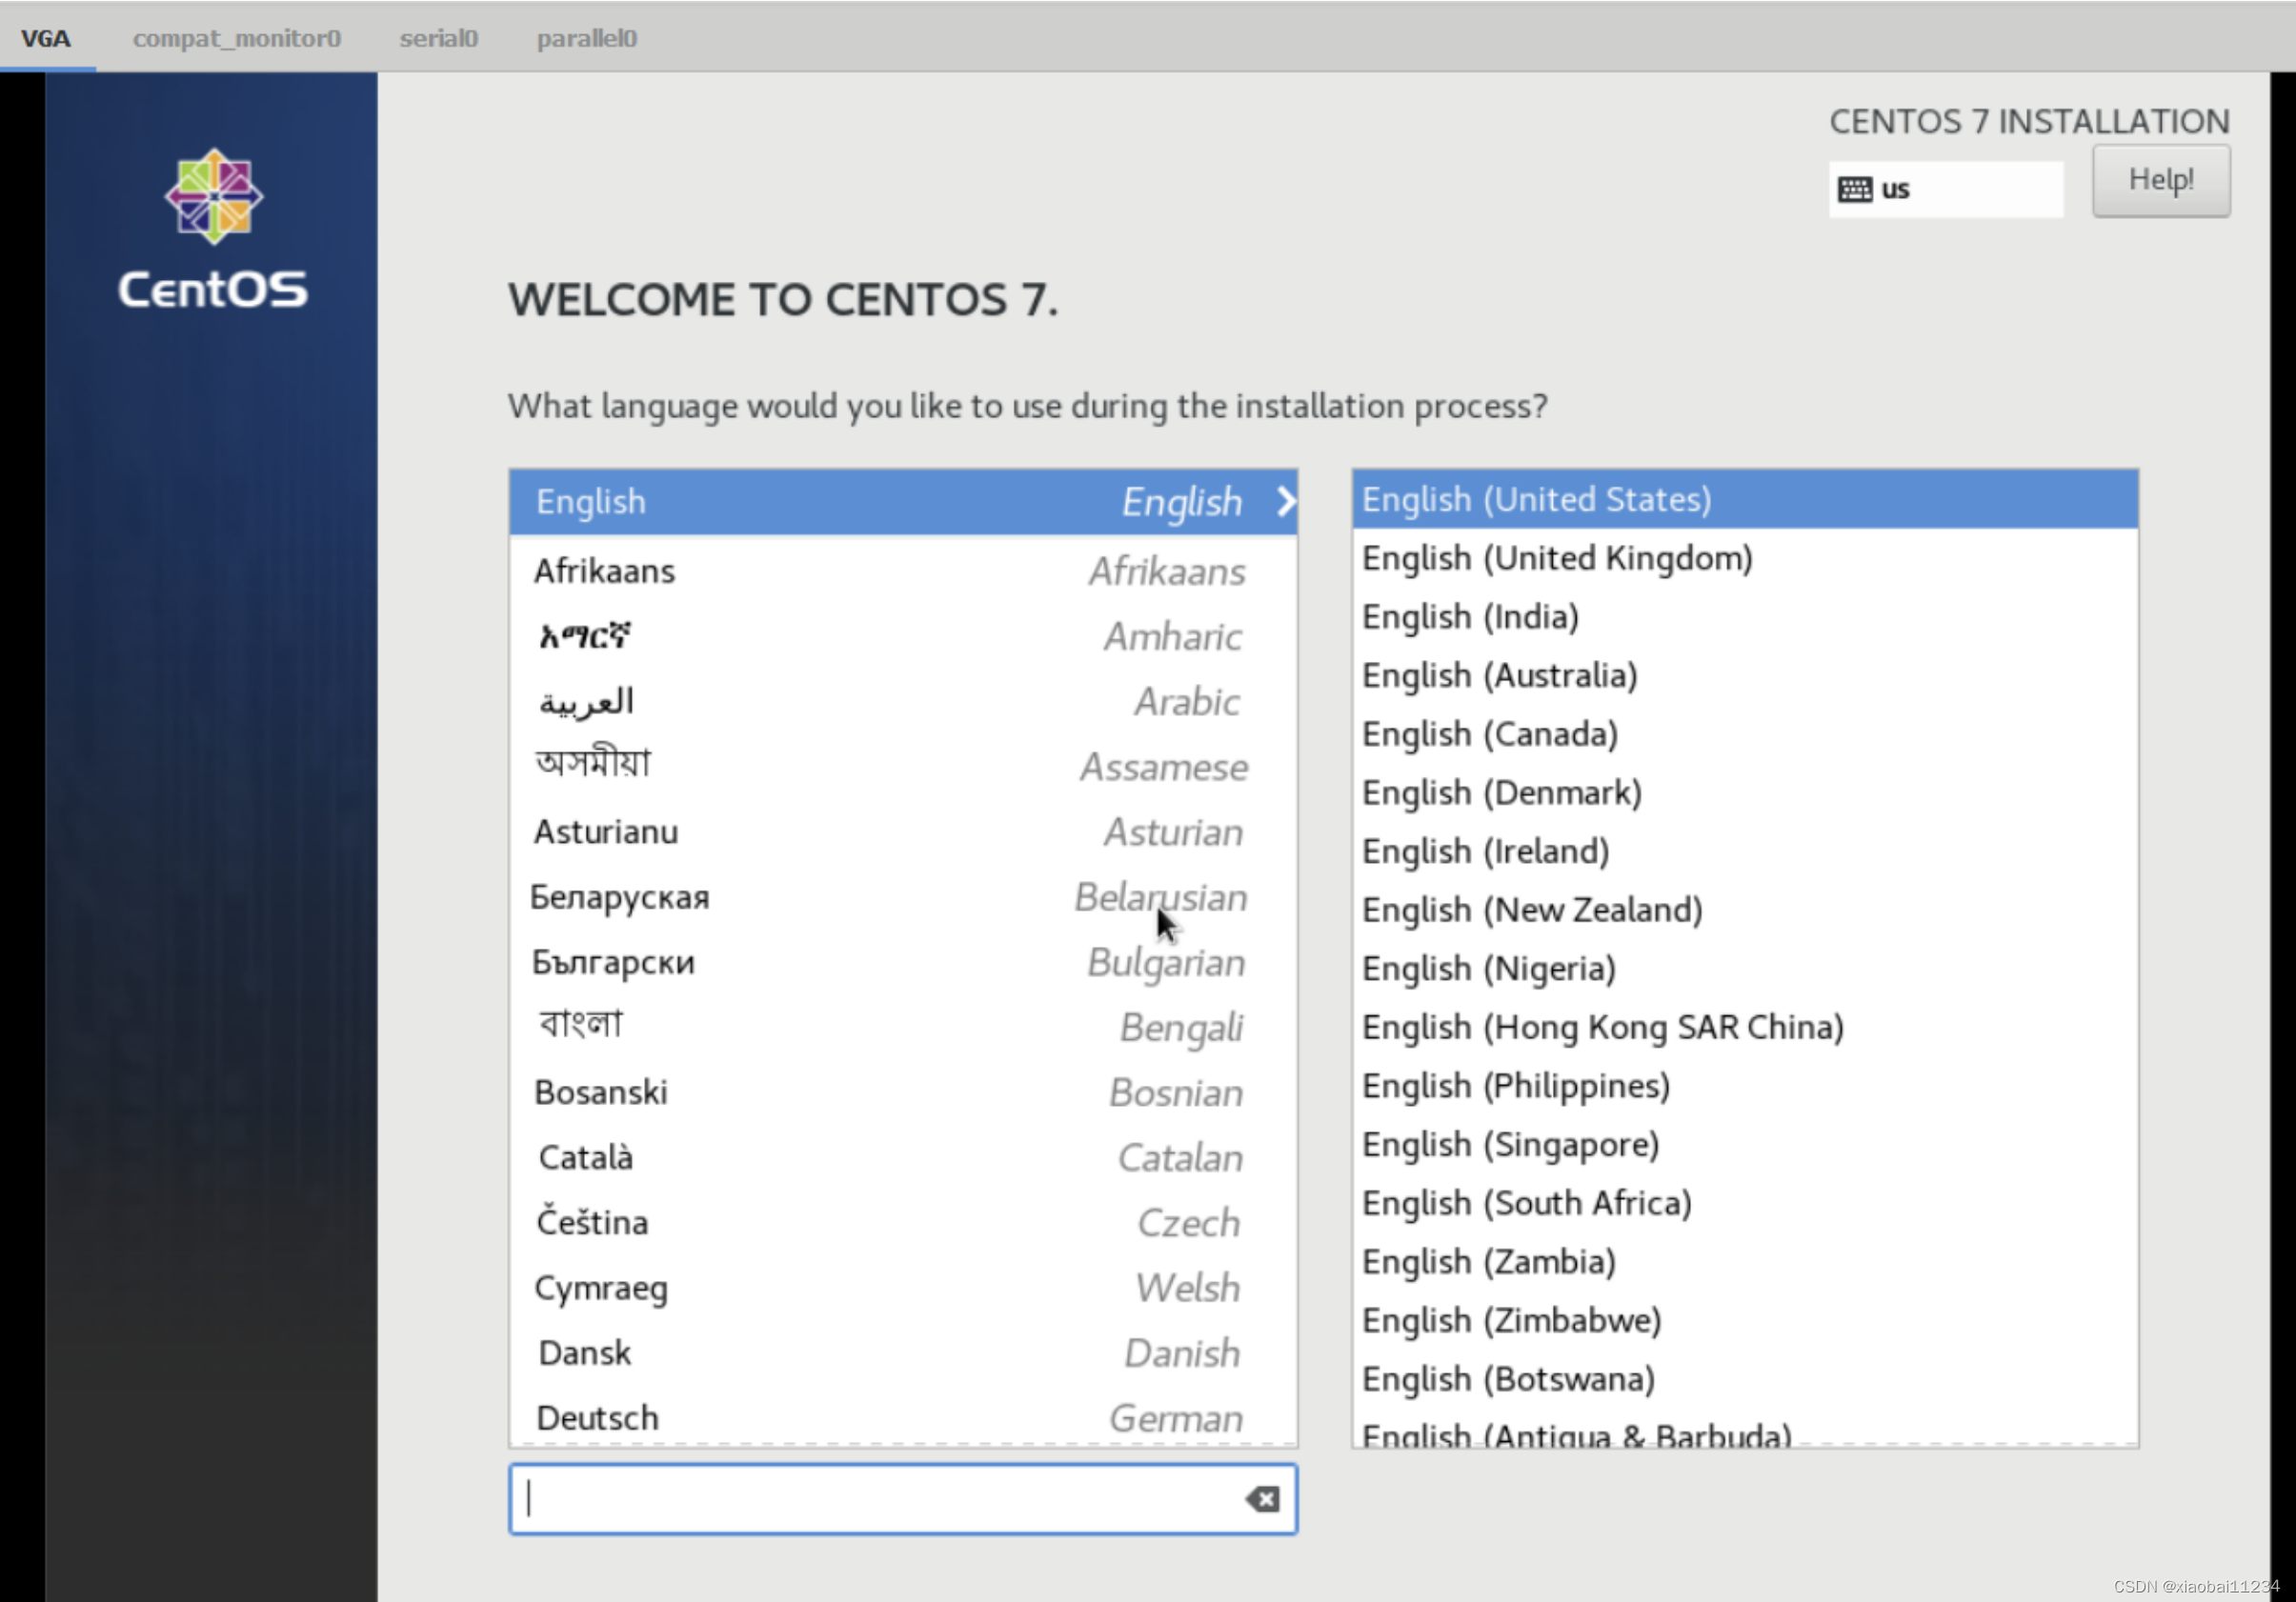Expand the English language chevron arrow
Image resolution: width=2296 pixels, height=1602 pixels.
[x=1285, y=501]
